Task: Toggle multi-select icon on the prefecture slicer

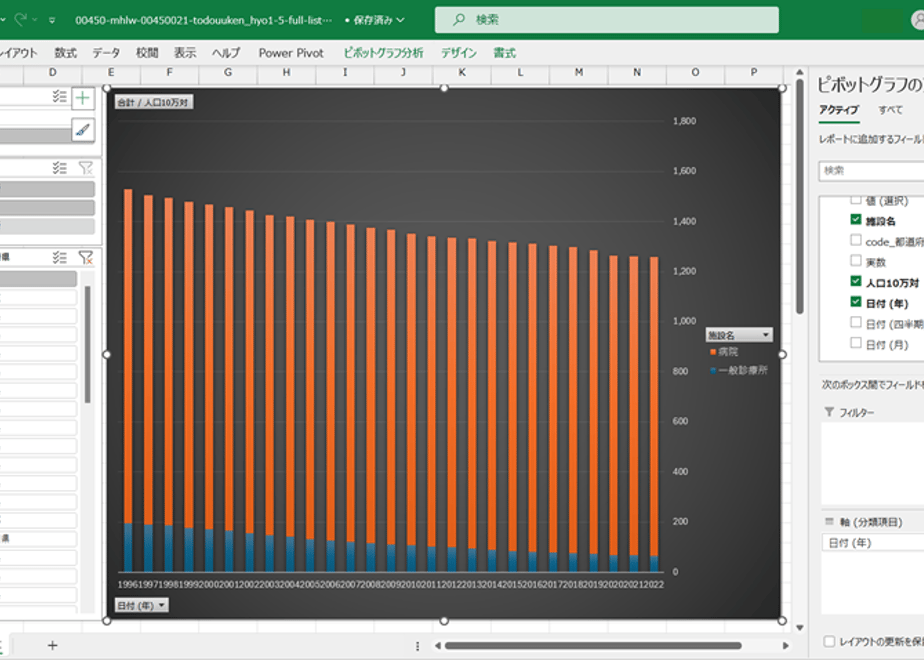Action: (x=59, y=258)
